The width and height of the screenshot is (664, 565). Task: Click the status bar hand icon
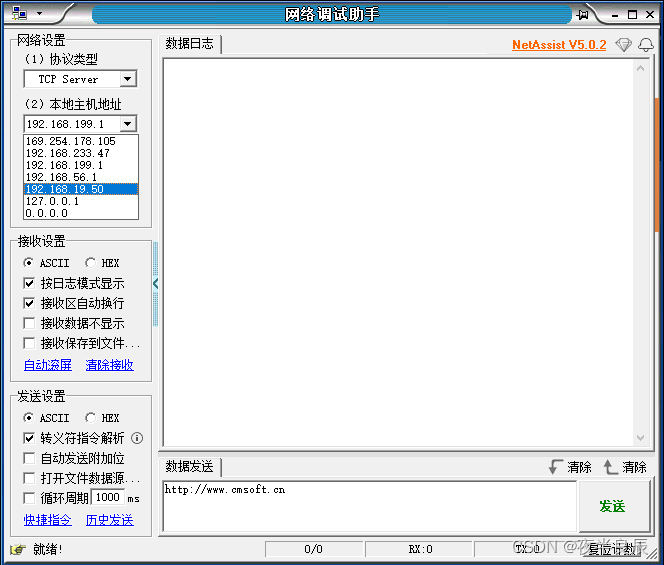pyautogui.click(x=17, y=549)
